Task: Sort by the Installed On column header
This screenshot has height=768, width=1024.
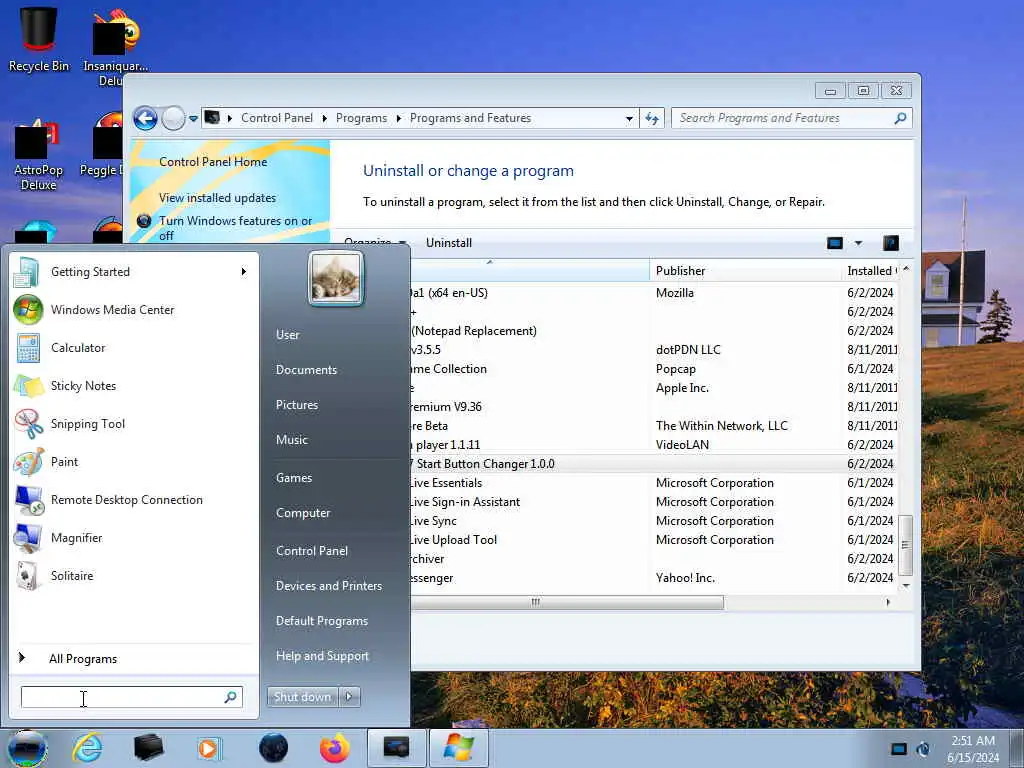Action: 870,270
